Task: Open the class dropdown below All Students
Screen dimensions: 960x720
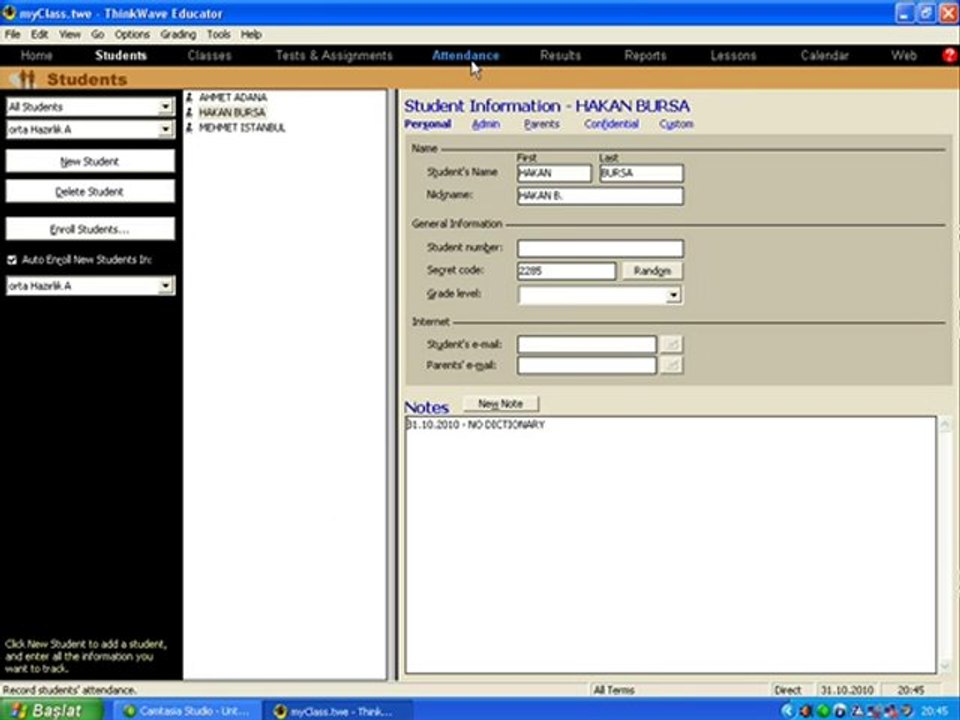Action: [x=165, y=130]
